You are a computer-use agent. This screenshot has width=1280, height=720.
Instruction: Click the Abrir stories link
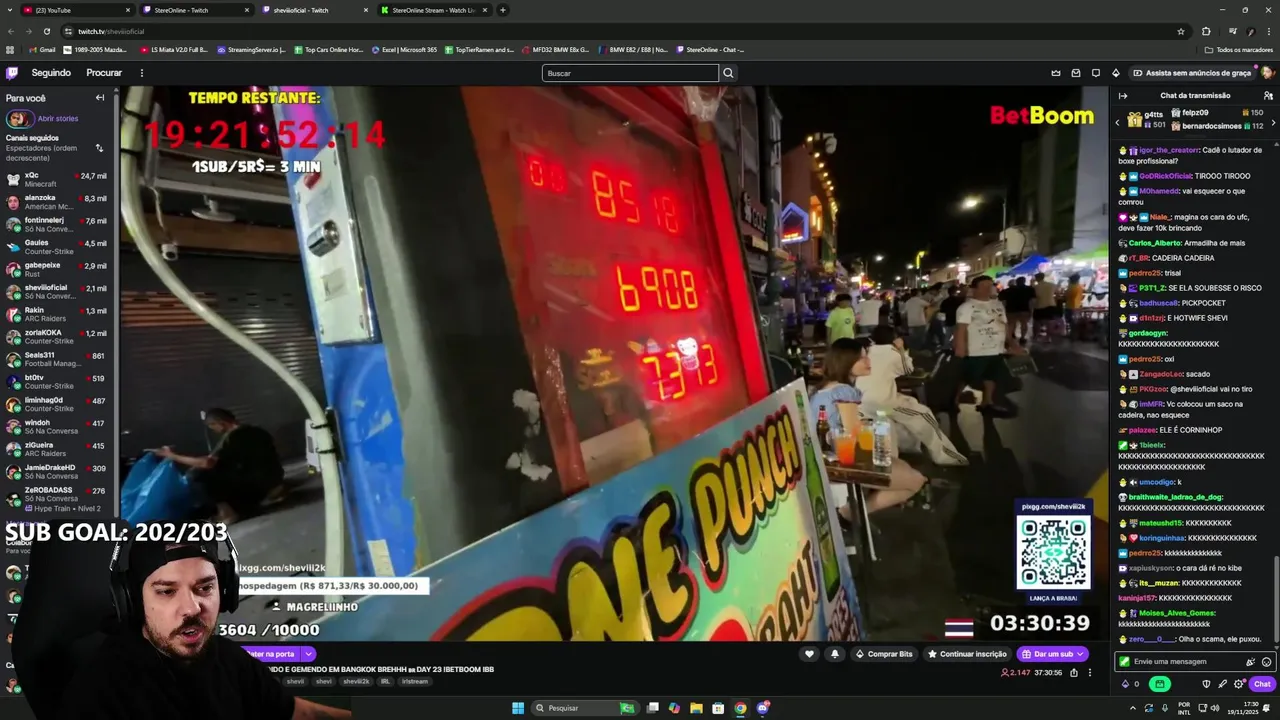pyautogui.click(x=58, y=118)
